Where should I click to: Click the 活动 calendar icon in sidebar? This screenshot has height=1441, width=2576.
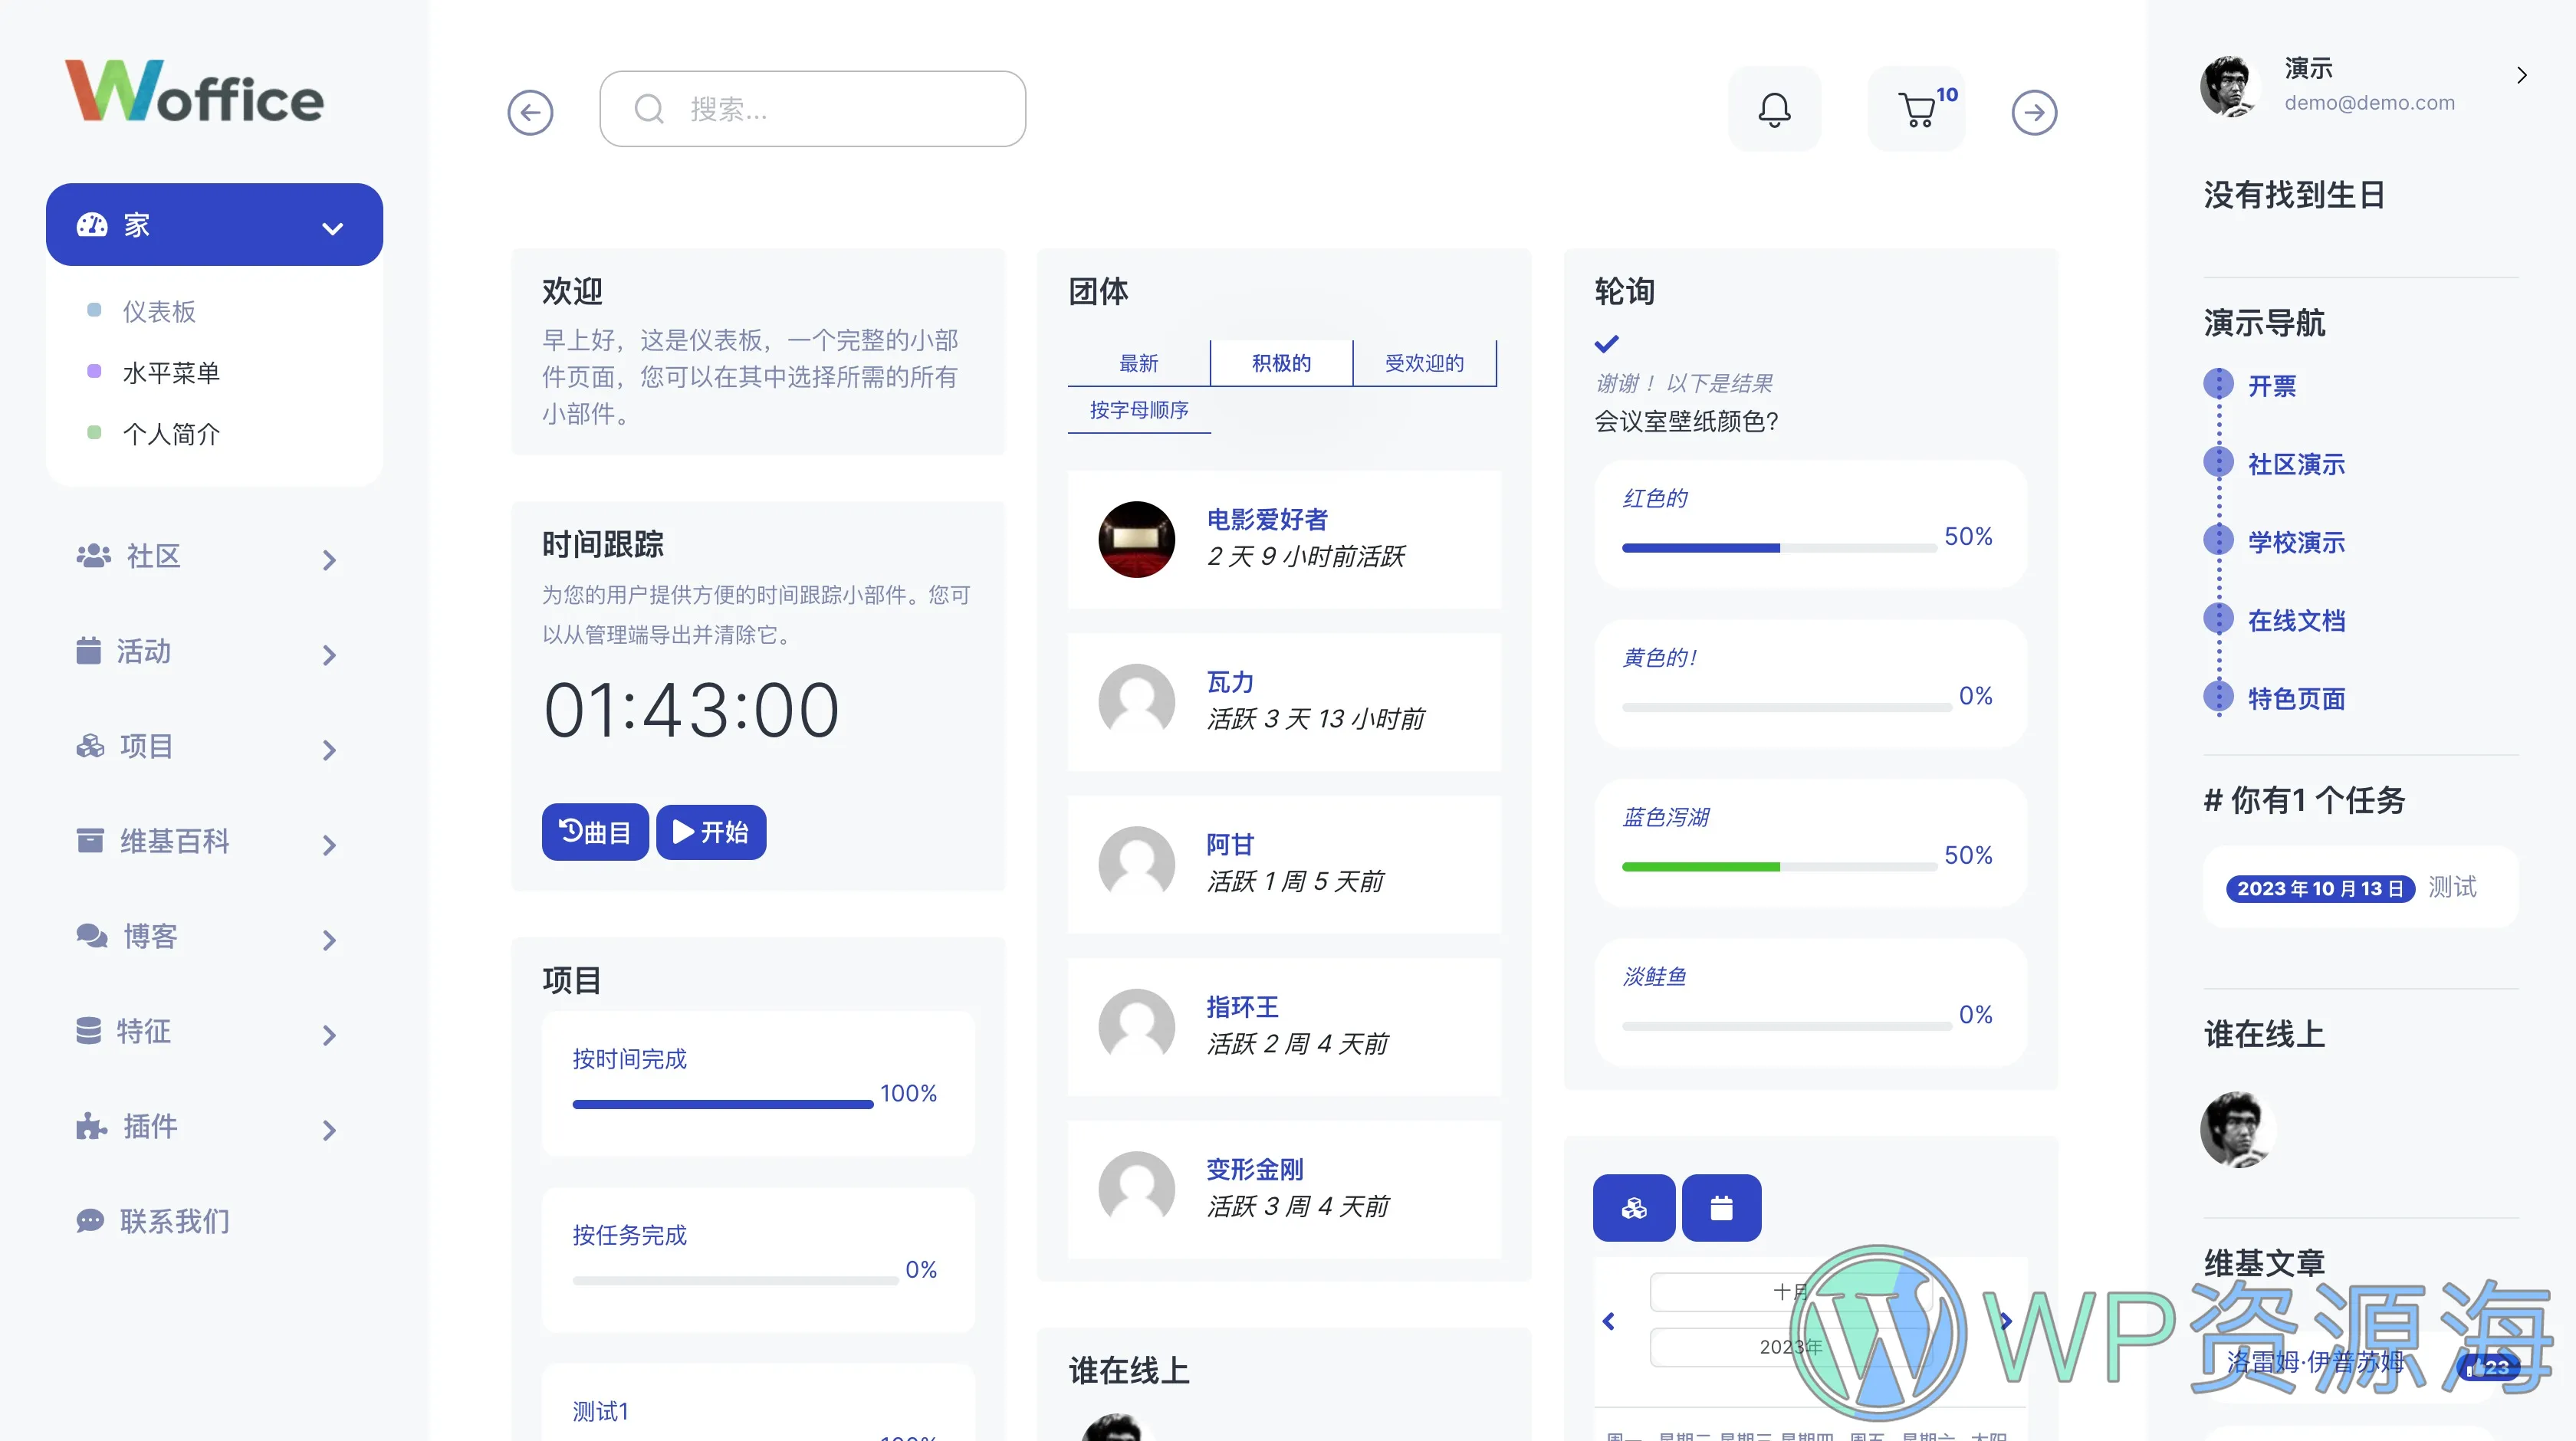[88, 650]
